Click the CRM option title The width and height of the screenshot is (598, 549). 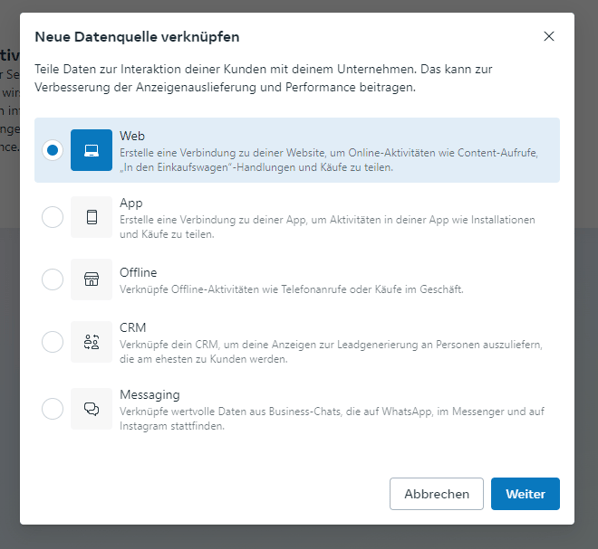133,327
